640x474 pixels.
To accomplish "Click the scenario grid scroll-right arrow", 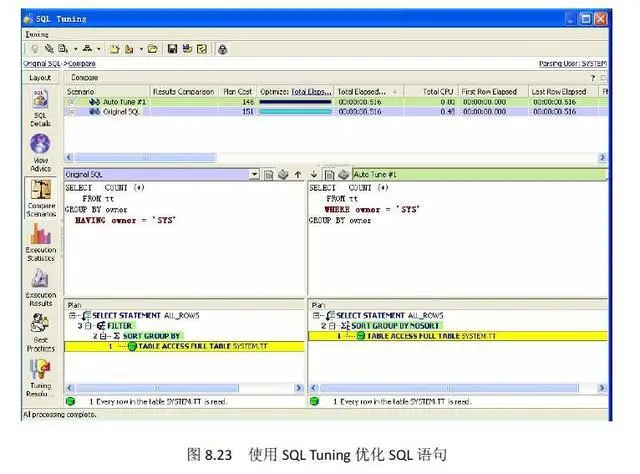I will tap(602, 158).
